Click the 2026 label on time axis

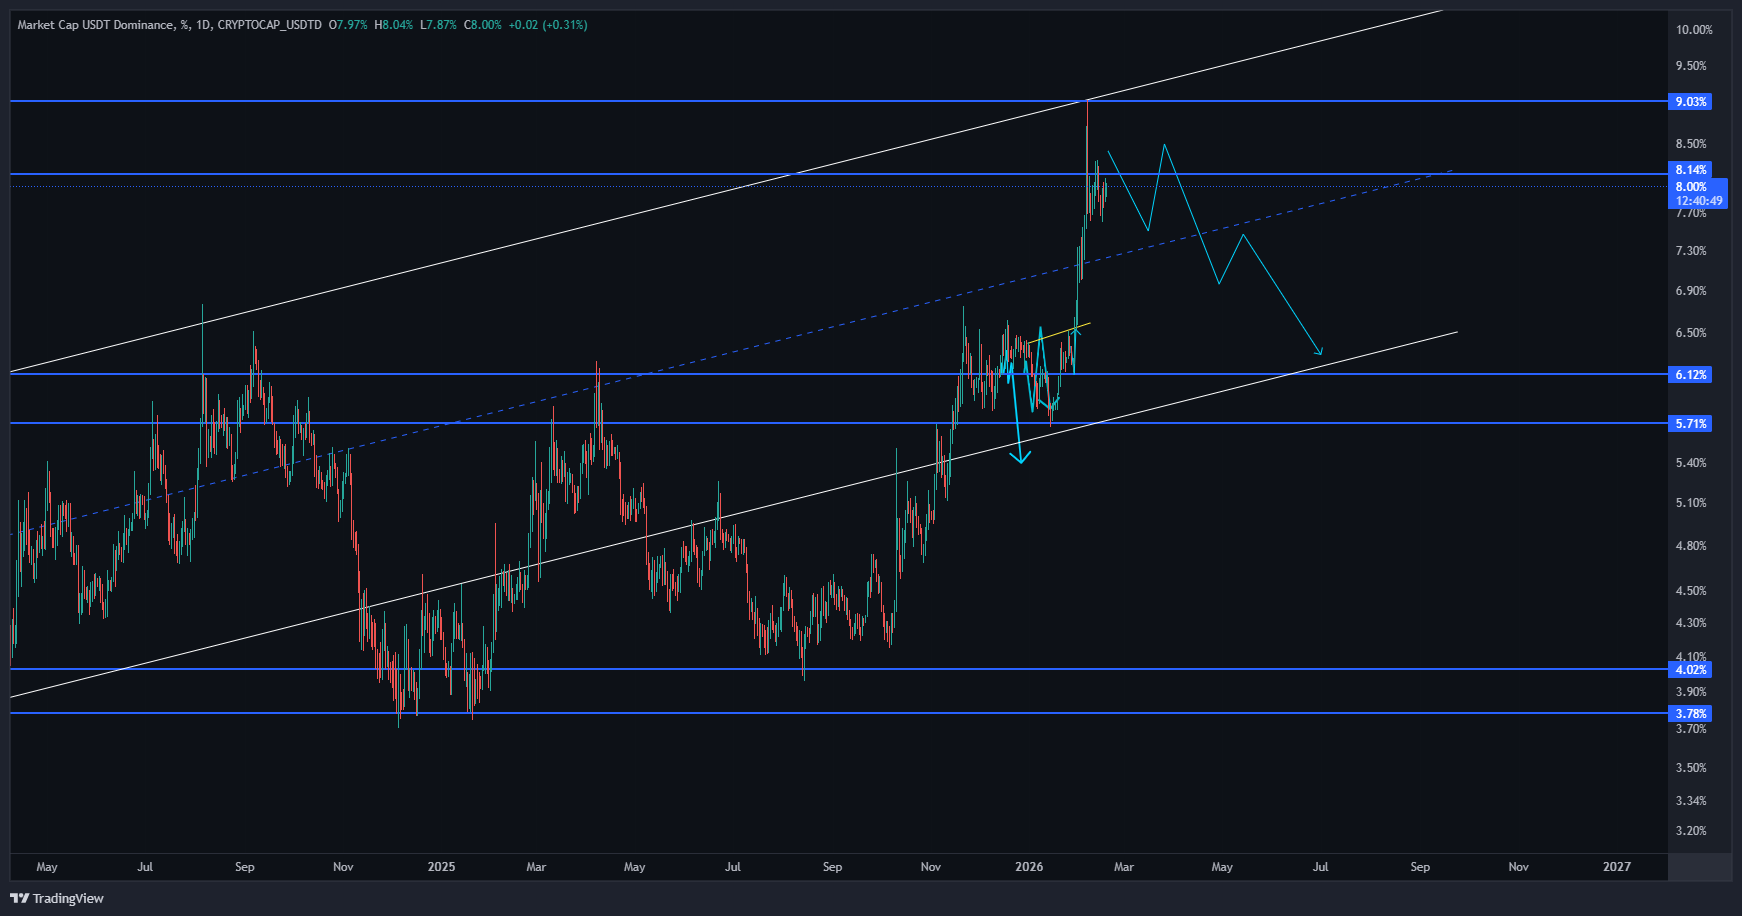coord(1029,867)
